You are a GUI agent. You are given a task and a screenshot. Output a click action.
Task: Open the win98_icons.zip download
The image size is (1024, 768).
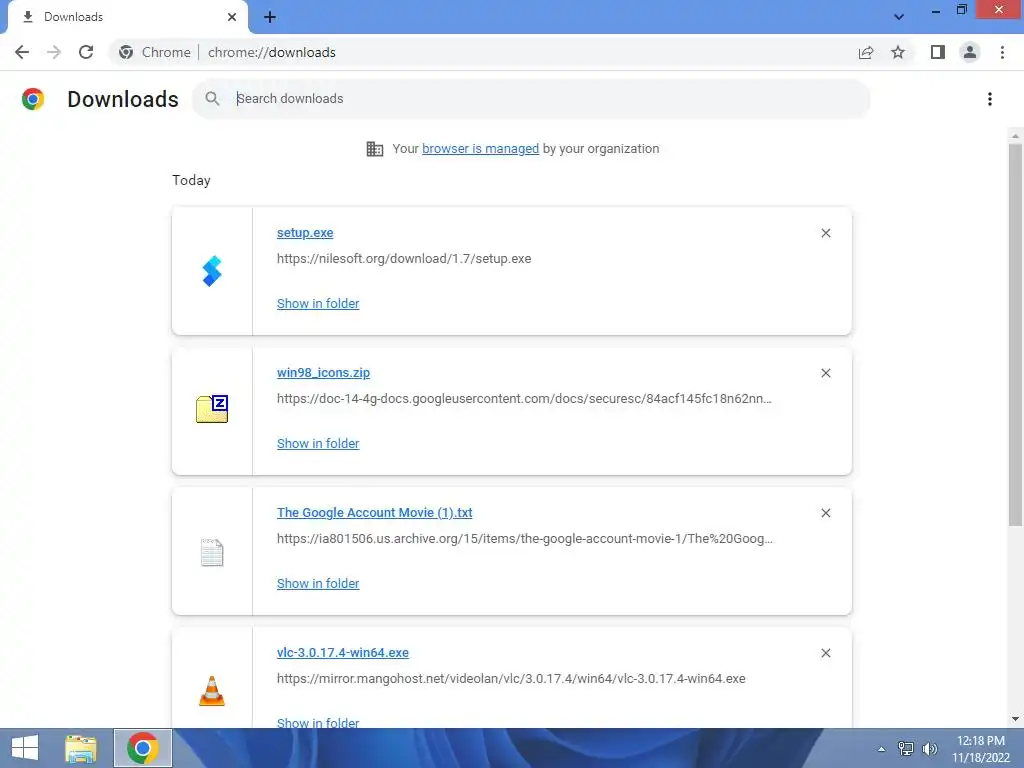(323, 373)
